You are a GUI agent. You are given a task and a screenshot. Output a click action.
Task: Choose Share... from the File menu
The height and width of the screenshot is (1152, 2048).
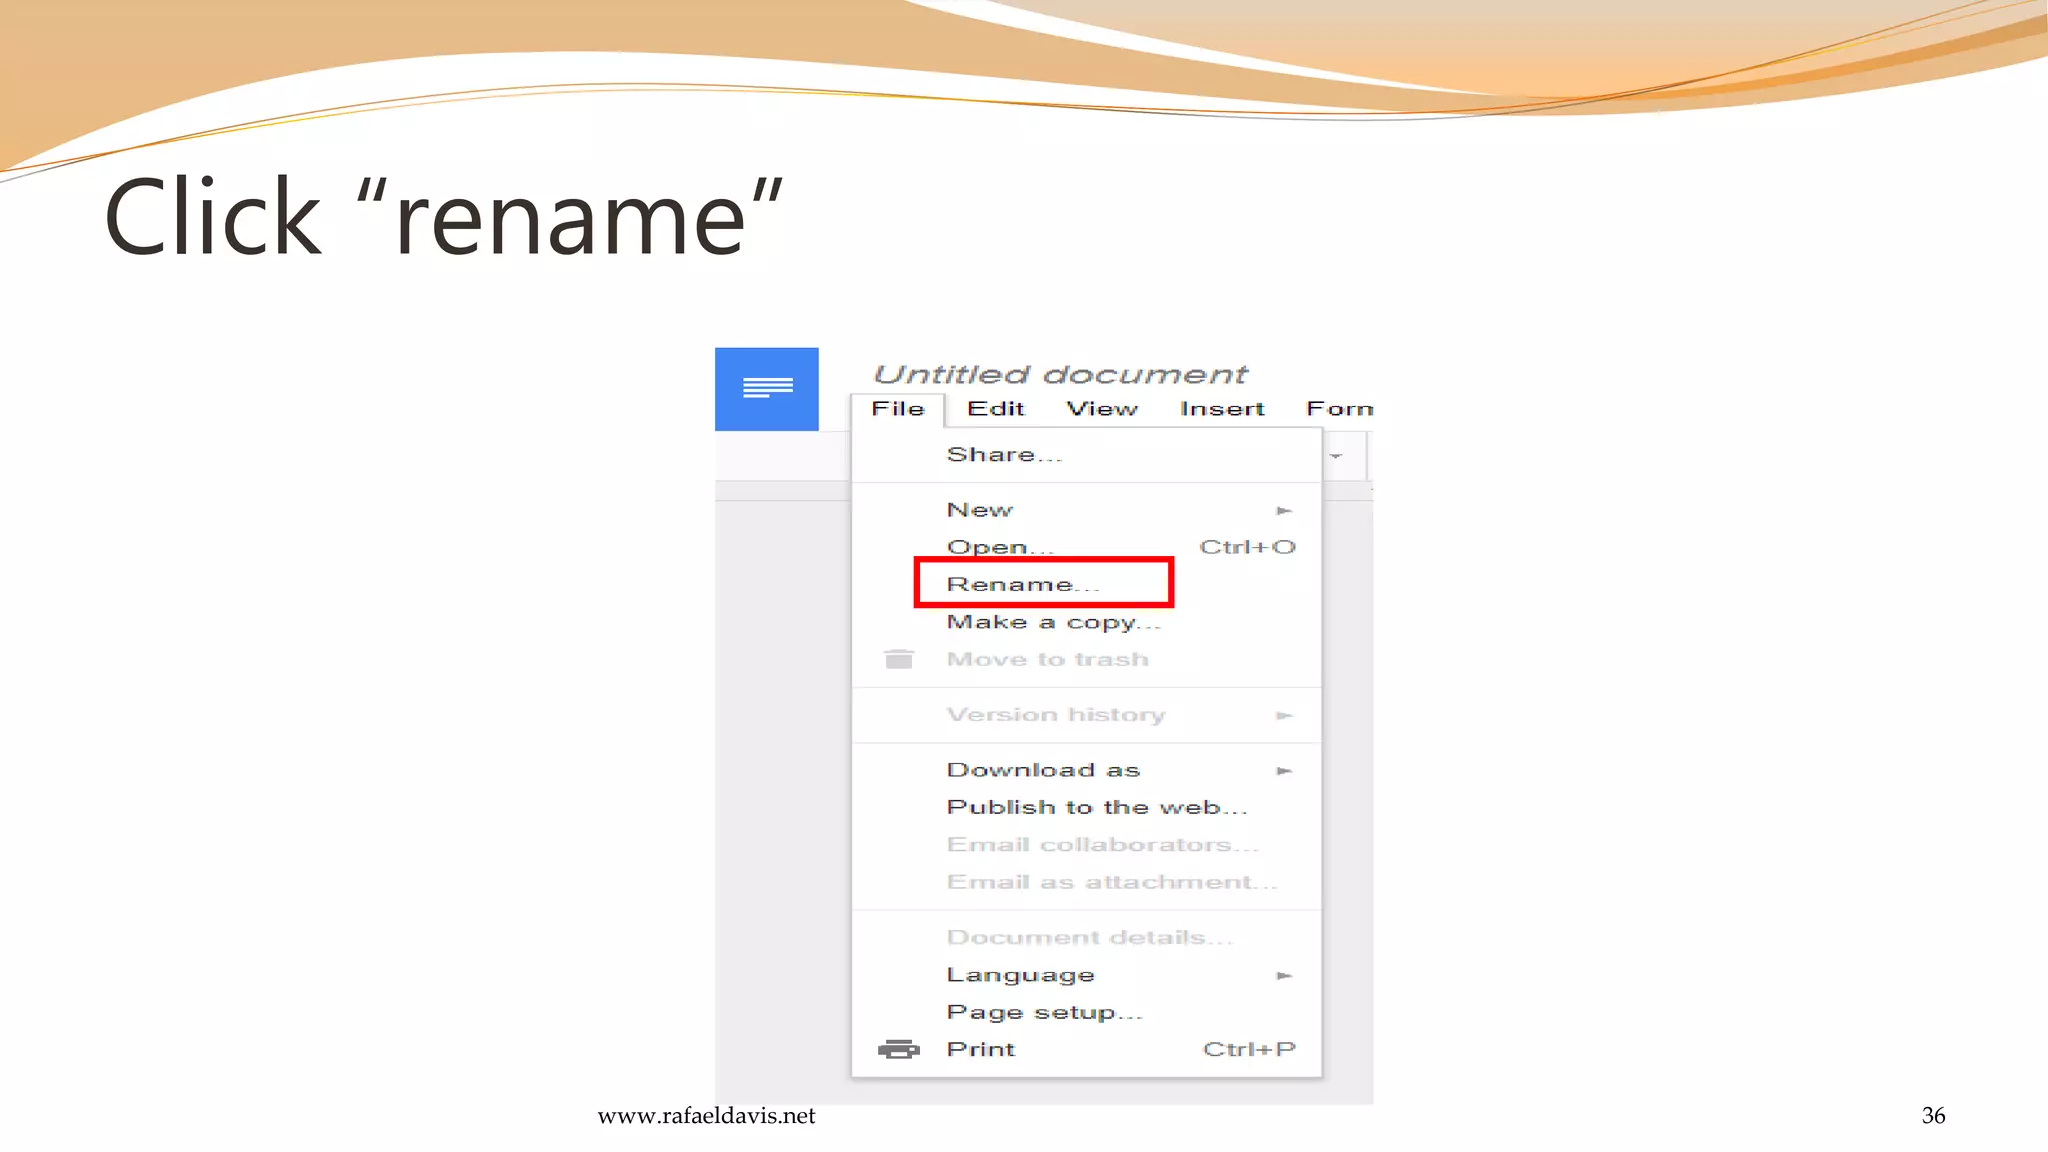tap(1004, 455)
